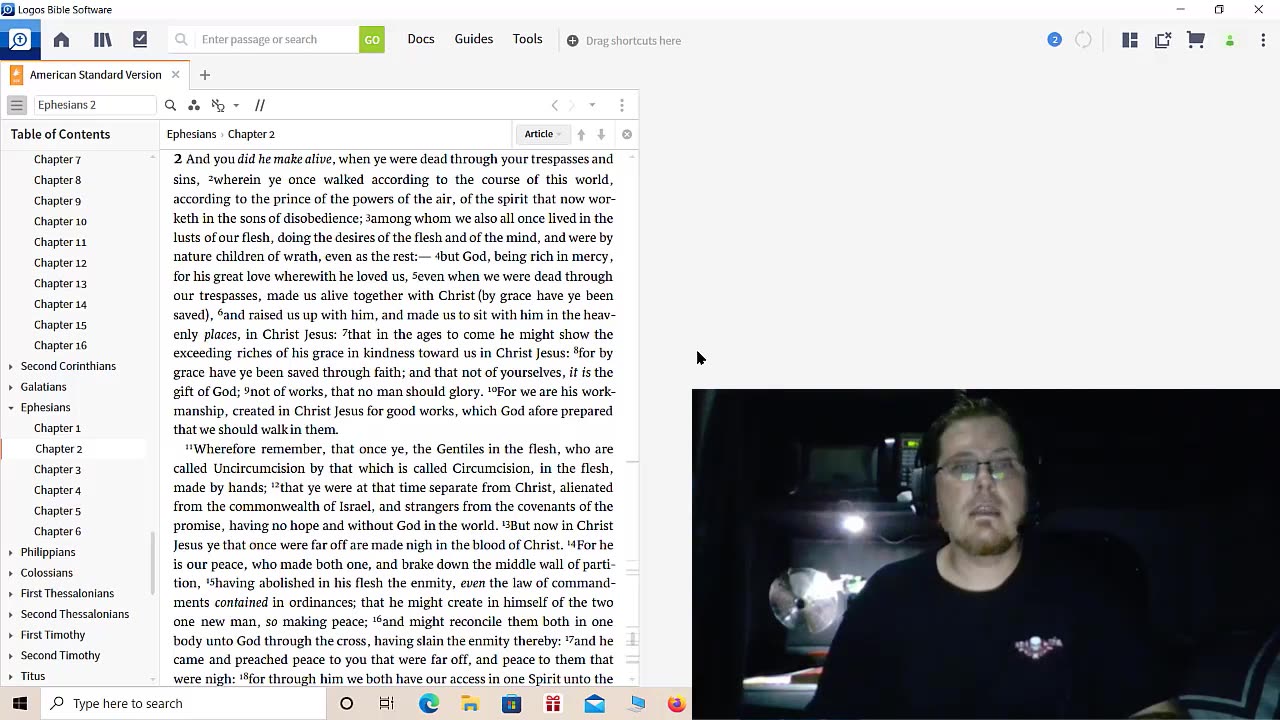Image resolution: width=1280 pixels, height=720 pixels.
Task: Open the store shopping cart icon
Action: click(x=1196, y=40)
